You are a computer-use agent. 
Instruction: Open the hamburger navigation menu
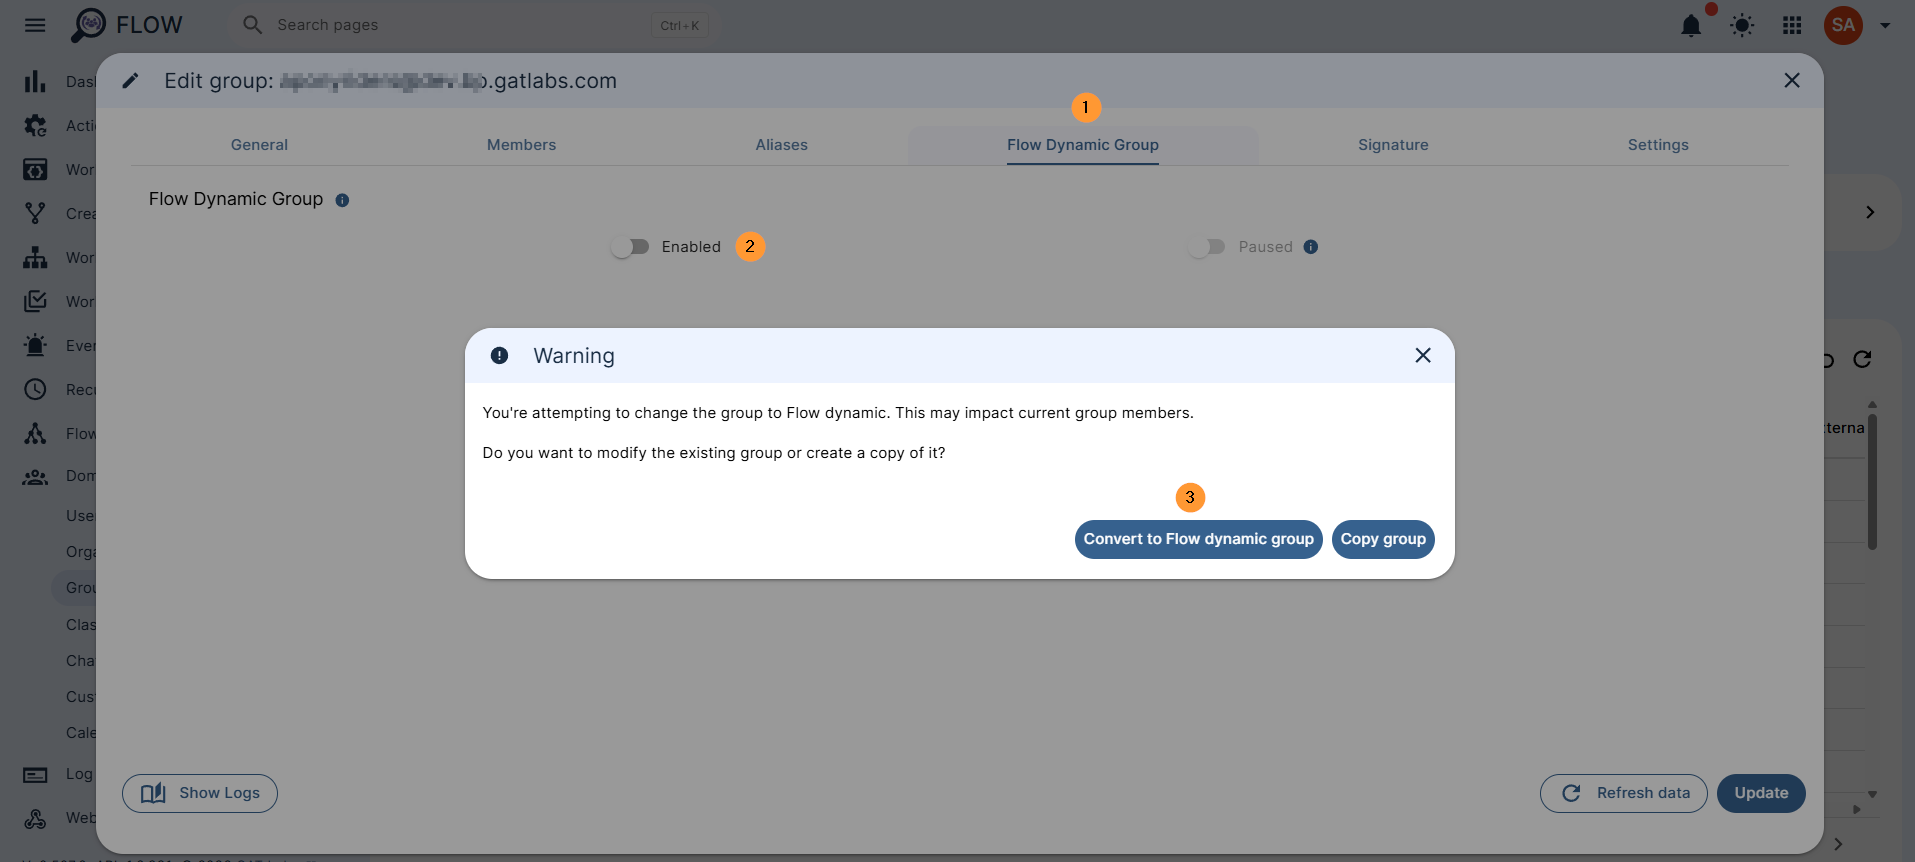coord(35,25)
